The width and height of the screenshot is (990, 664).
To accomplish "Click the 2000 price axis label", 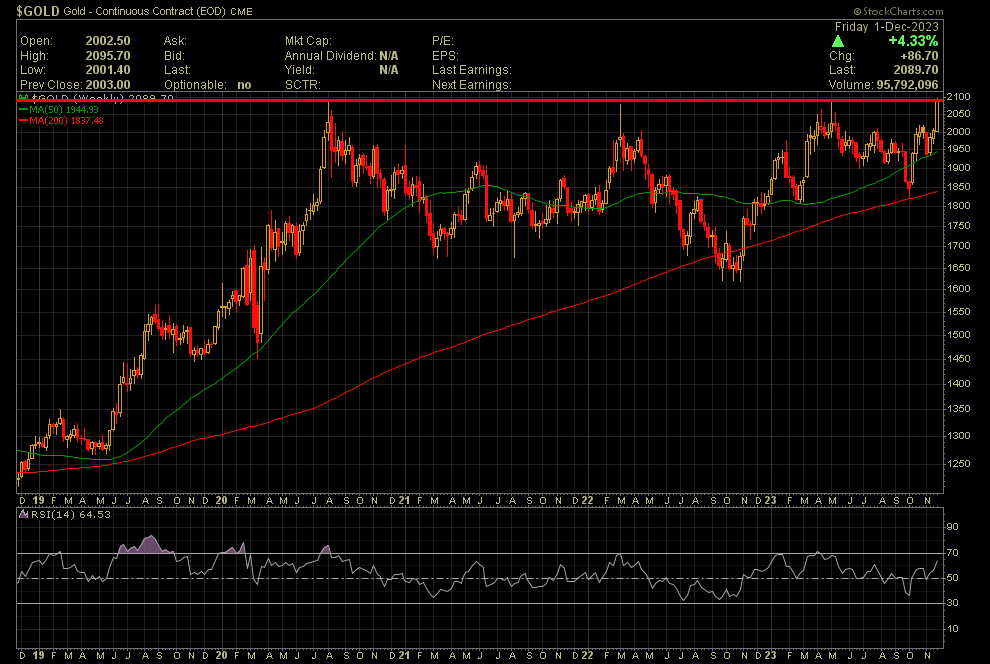I will [x=958, y=131].
